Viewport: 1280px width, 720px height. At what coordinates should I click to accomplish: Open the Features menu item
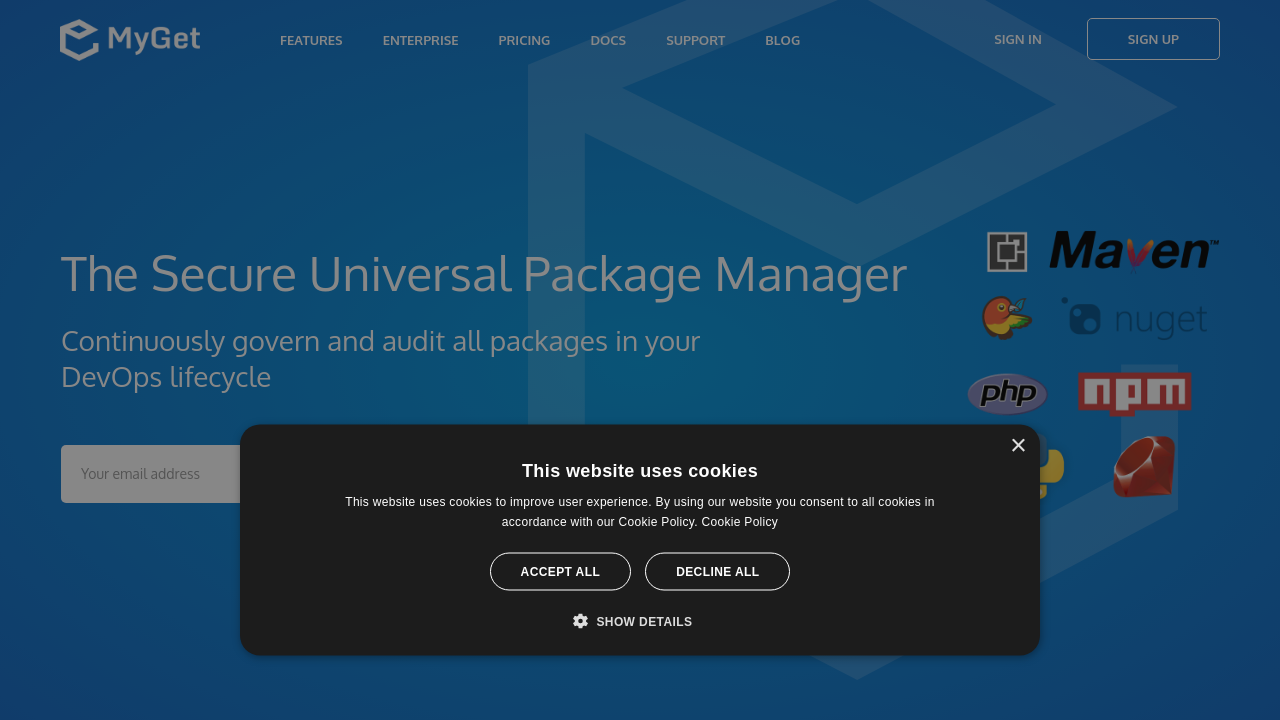pos(311,40)
